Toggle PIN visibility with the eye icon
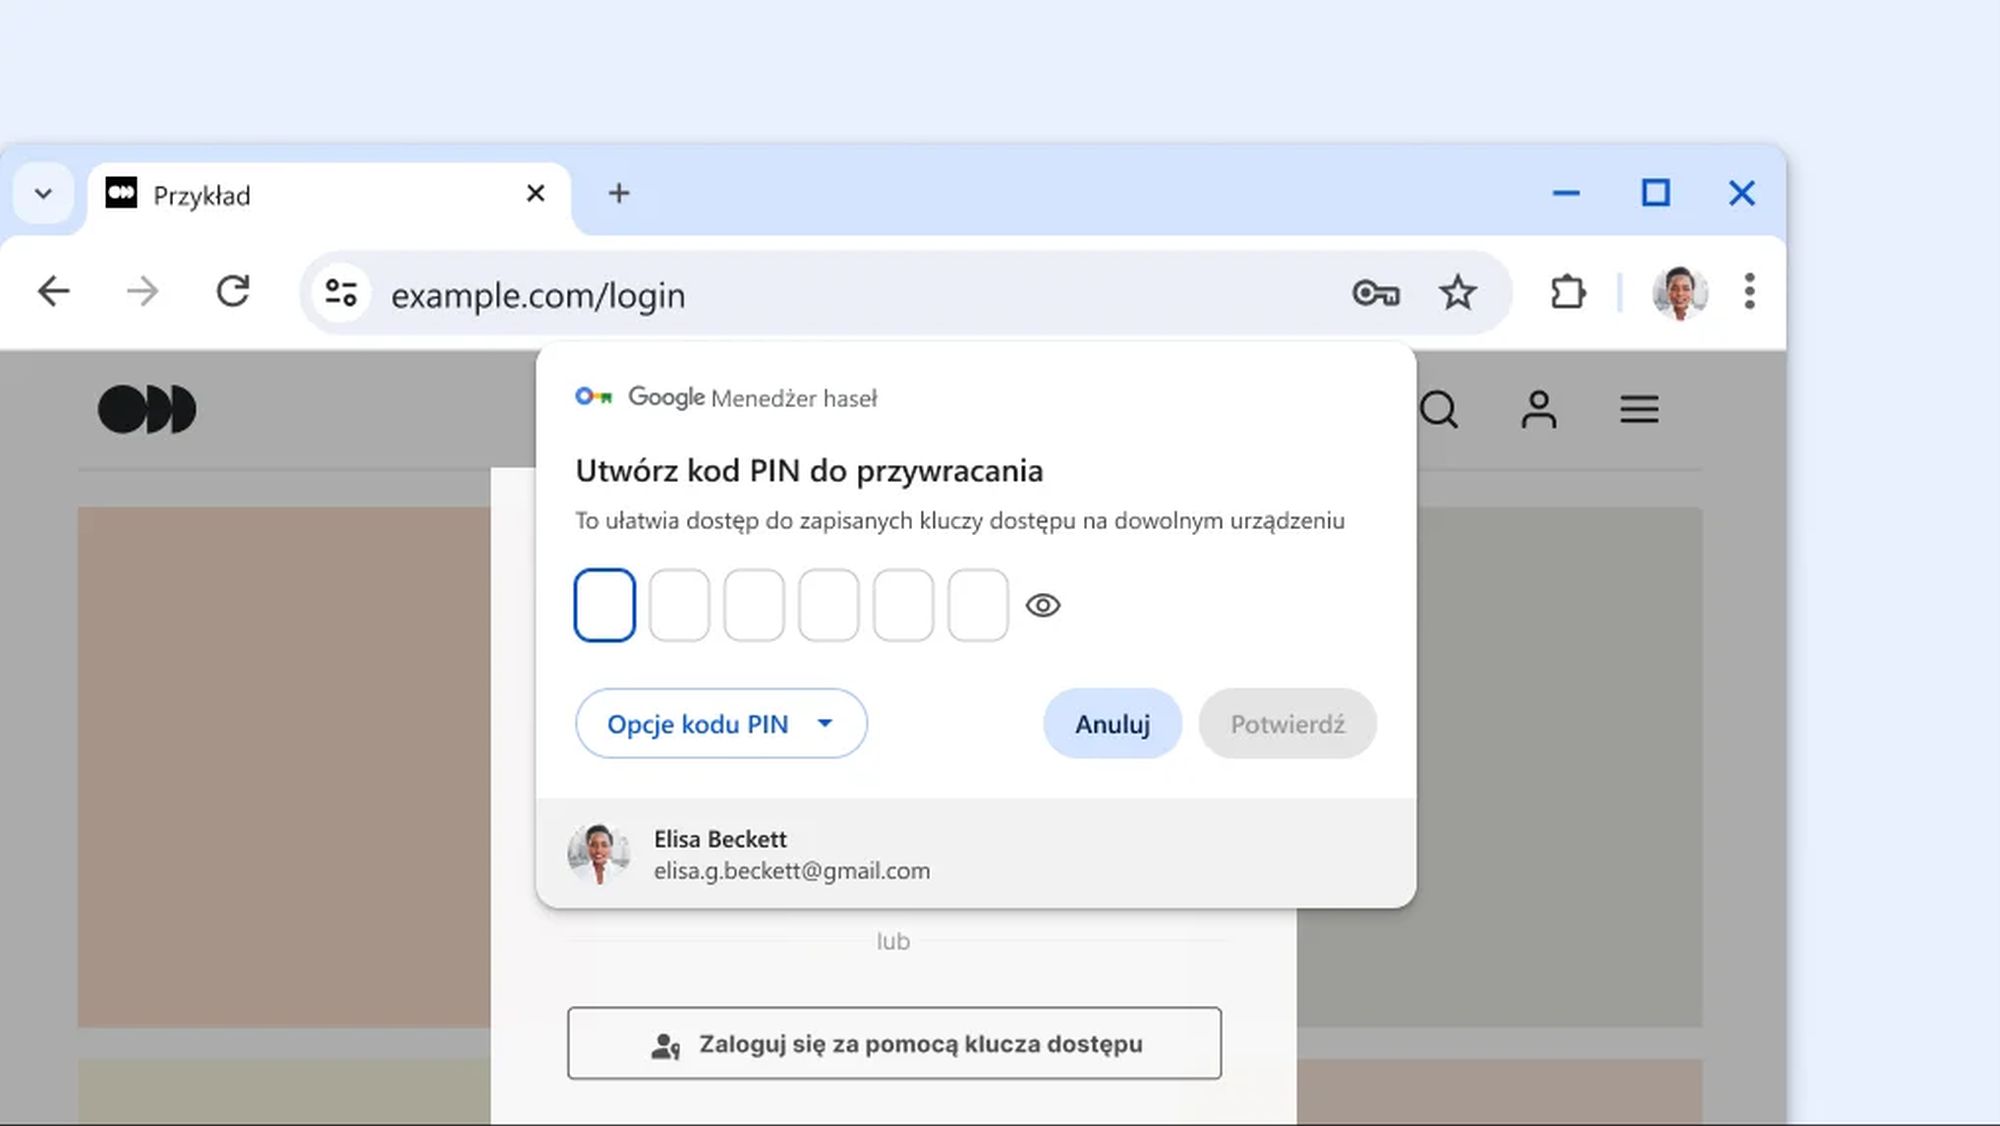This screenshot has height=1126, width=2000. tap(1043, 605)
